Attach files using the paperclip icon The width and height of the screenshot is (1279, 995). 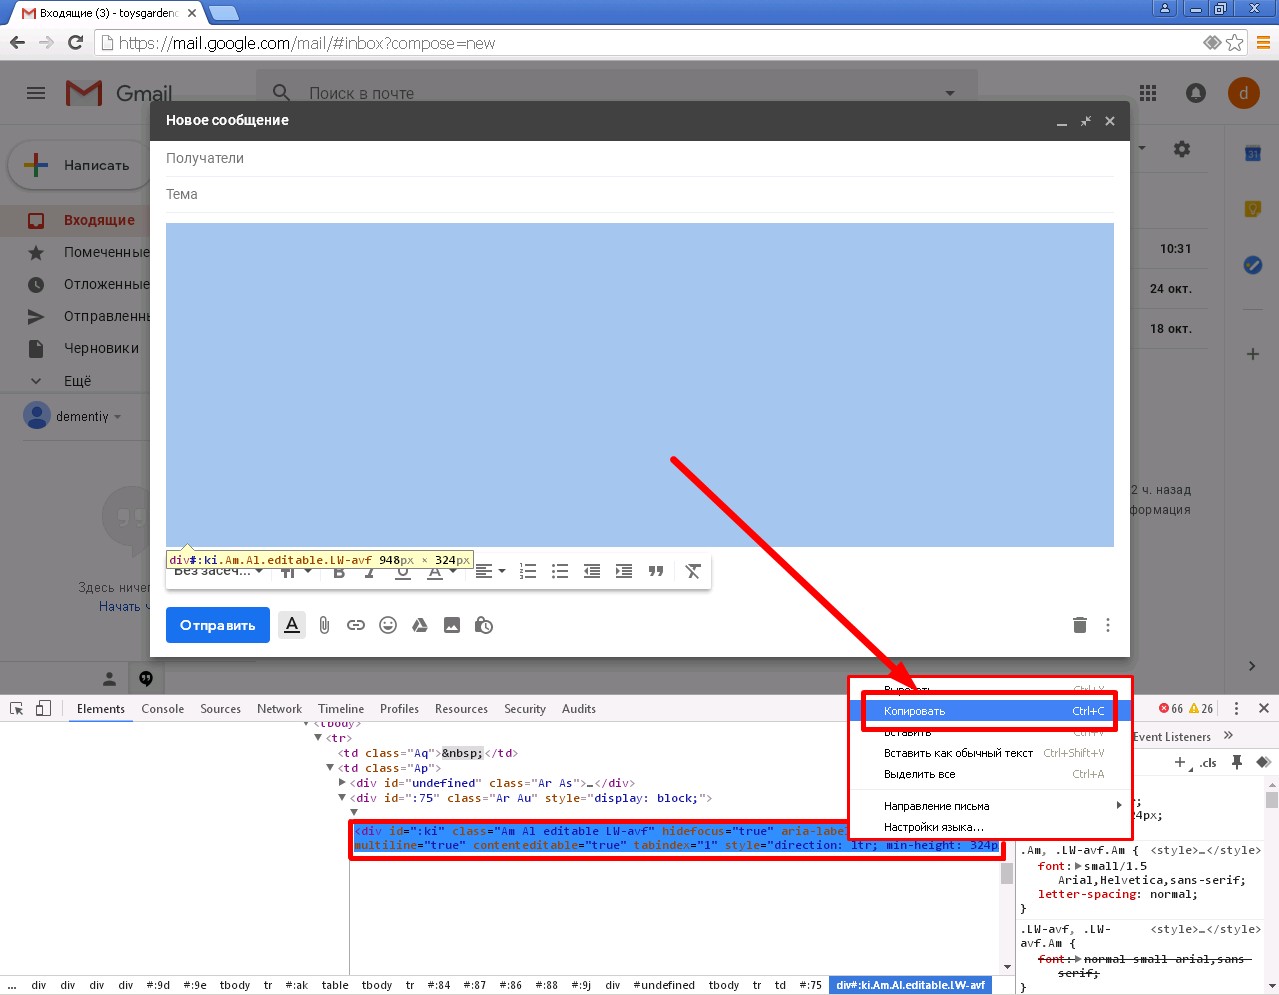[324, 625]
